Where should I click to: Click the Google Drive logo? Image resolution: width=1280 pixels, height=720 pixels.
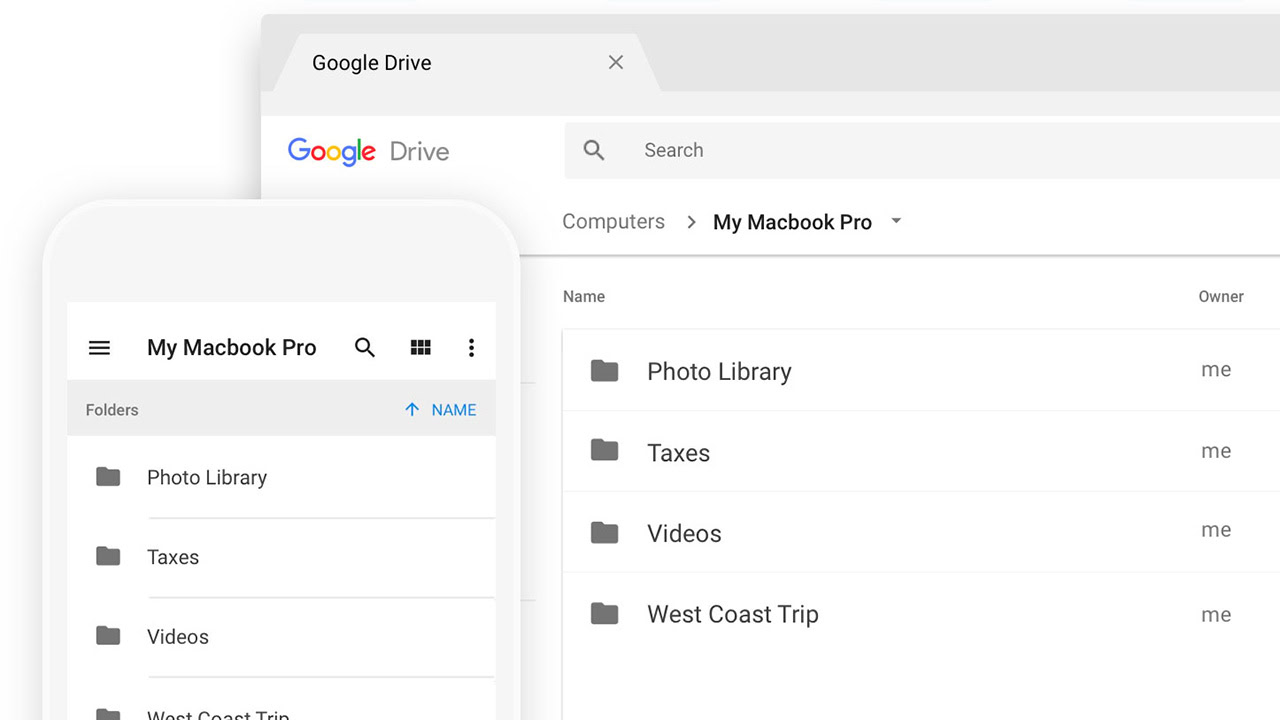[x=368, y=151]
